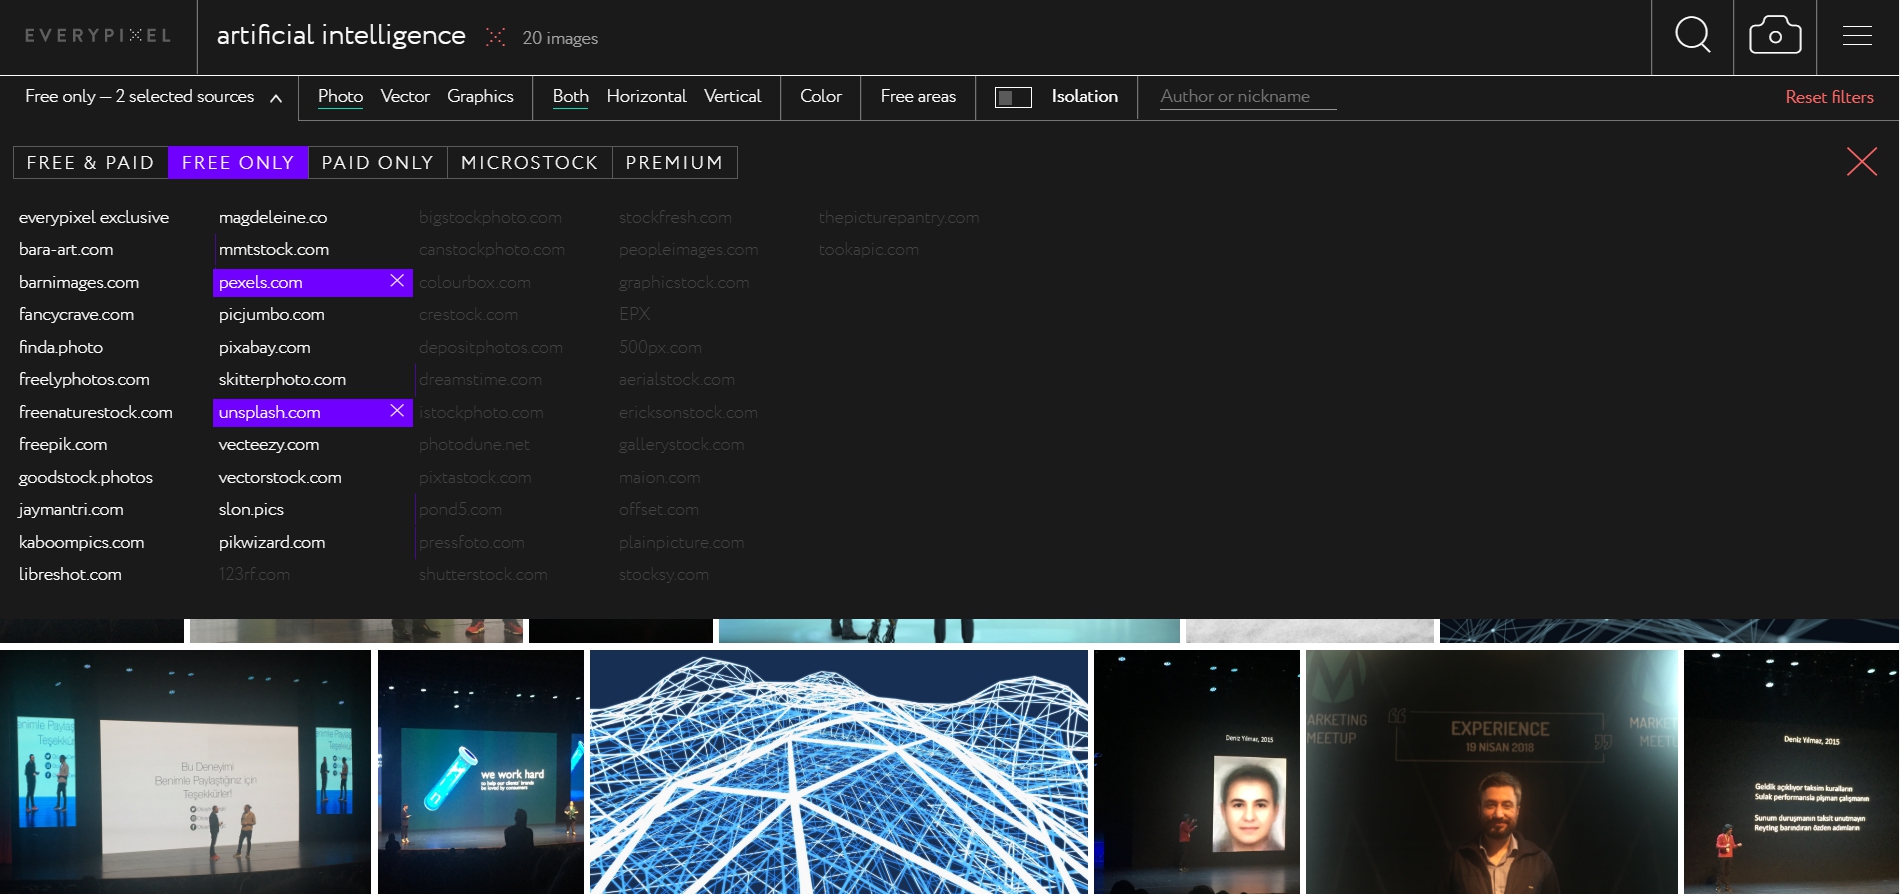Viewport: 1900px width, 894px height.
Task: Close the sources panel with red X
Action: click(x=1861, y=161)
